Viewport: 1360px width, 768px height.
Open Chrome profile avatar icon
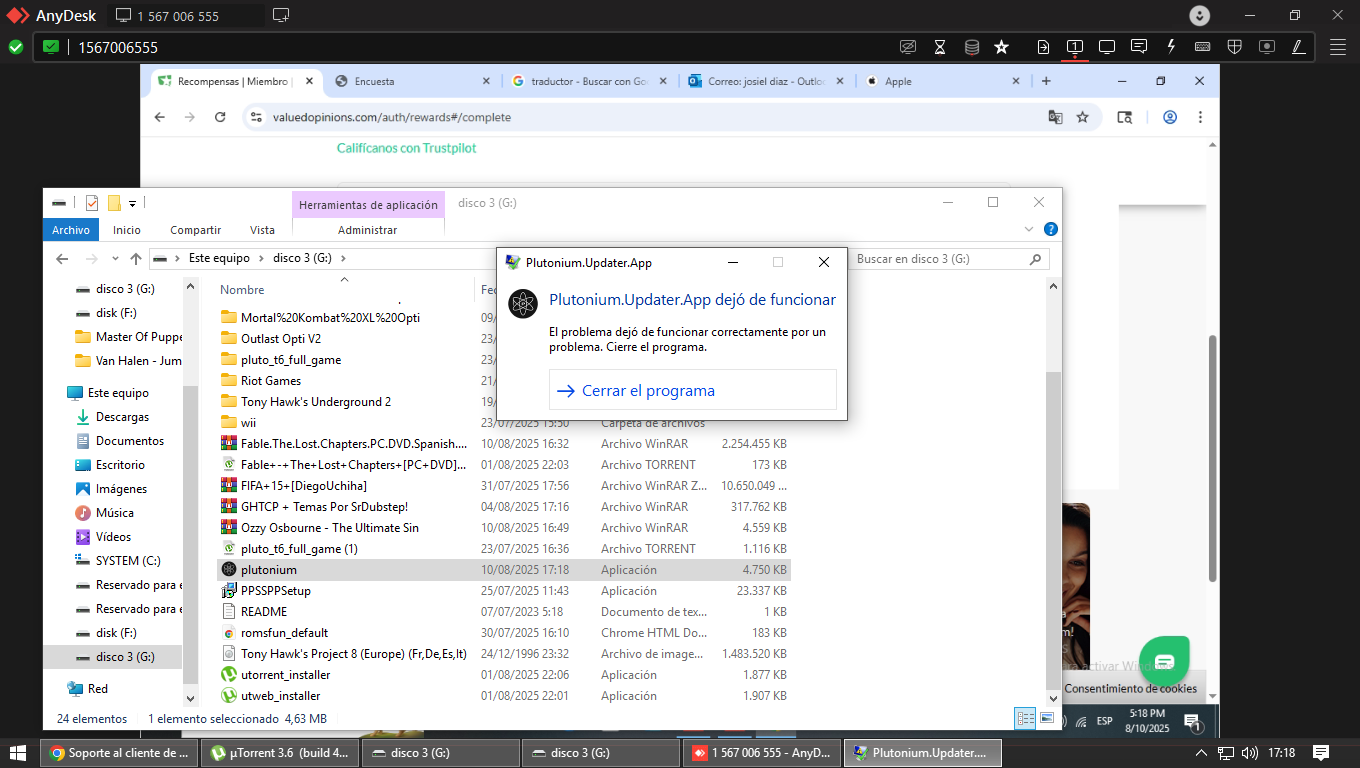pos(1170,117)
